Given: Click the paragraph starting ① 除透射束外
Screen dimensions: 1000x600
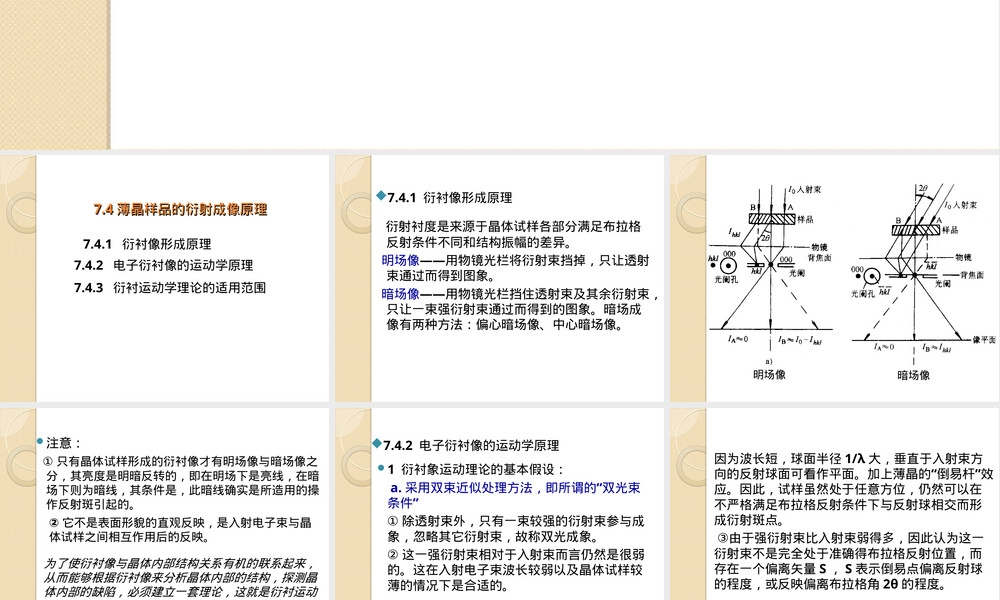Looking at the screenshot, I should pyautogui.click(x=516, y=529).
